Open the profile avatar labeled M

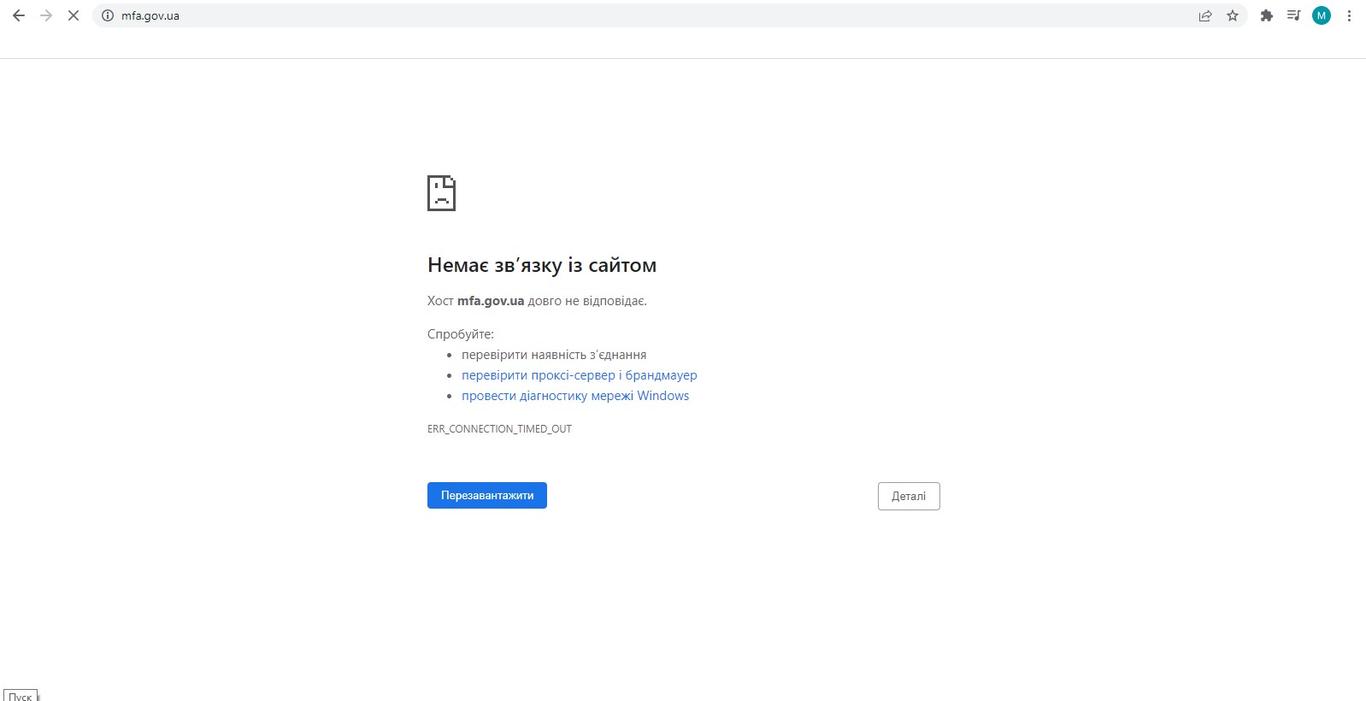pyautogui.click(x=1321, y=16)
